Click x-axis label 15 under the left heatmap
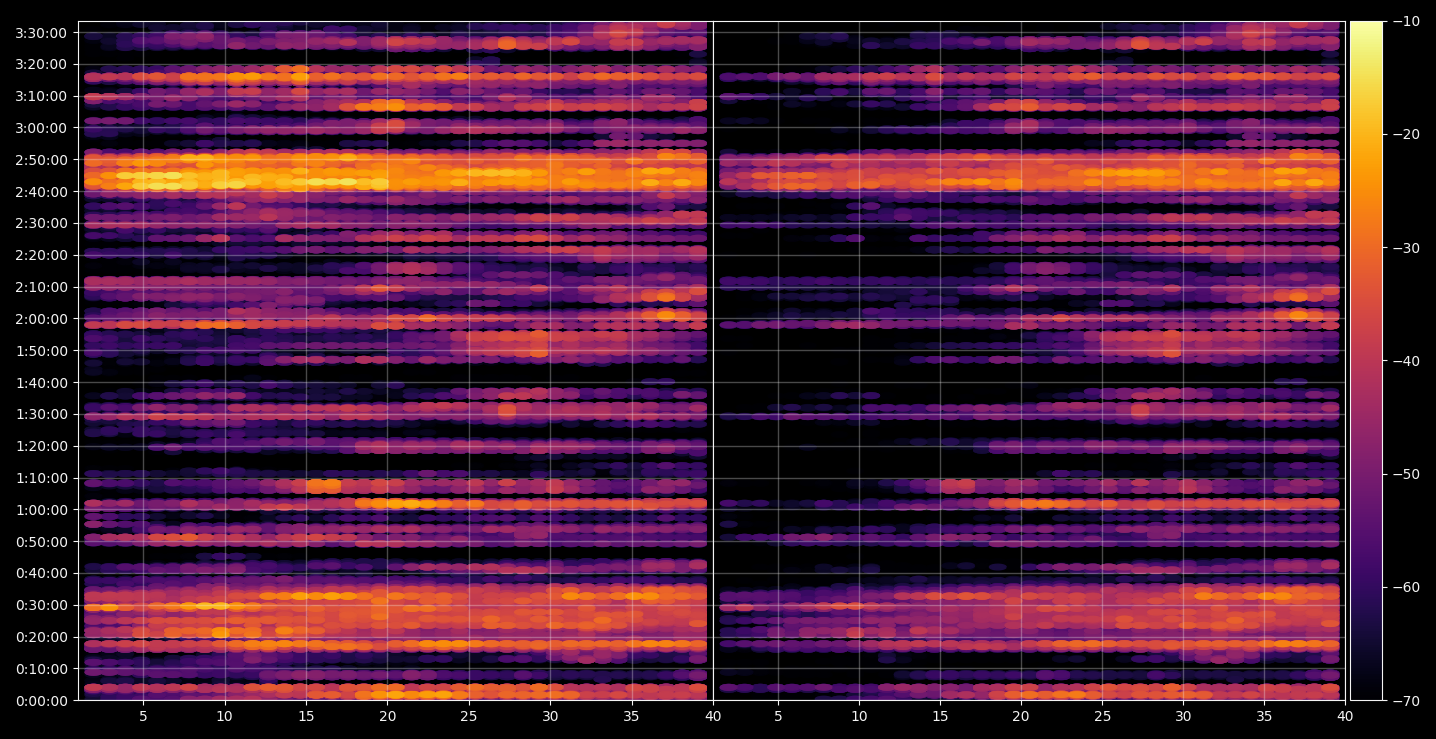Screen dimensions: 1436x739 (306, 717)
